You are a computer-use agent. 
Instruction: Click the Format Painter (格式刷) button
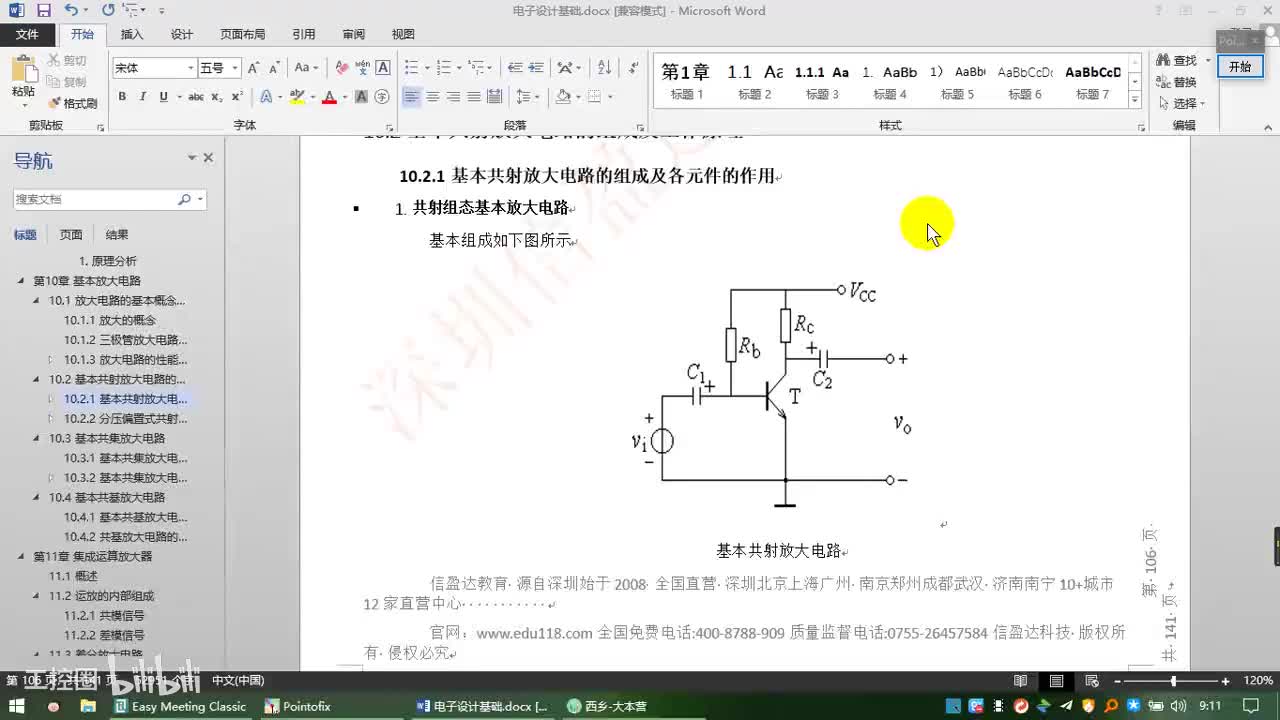pos(73,103)
